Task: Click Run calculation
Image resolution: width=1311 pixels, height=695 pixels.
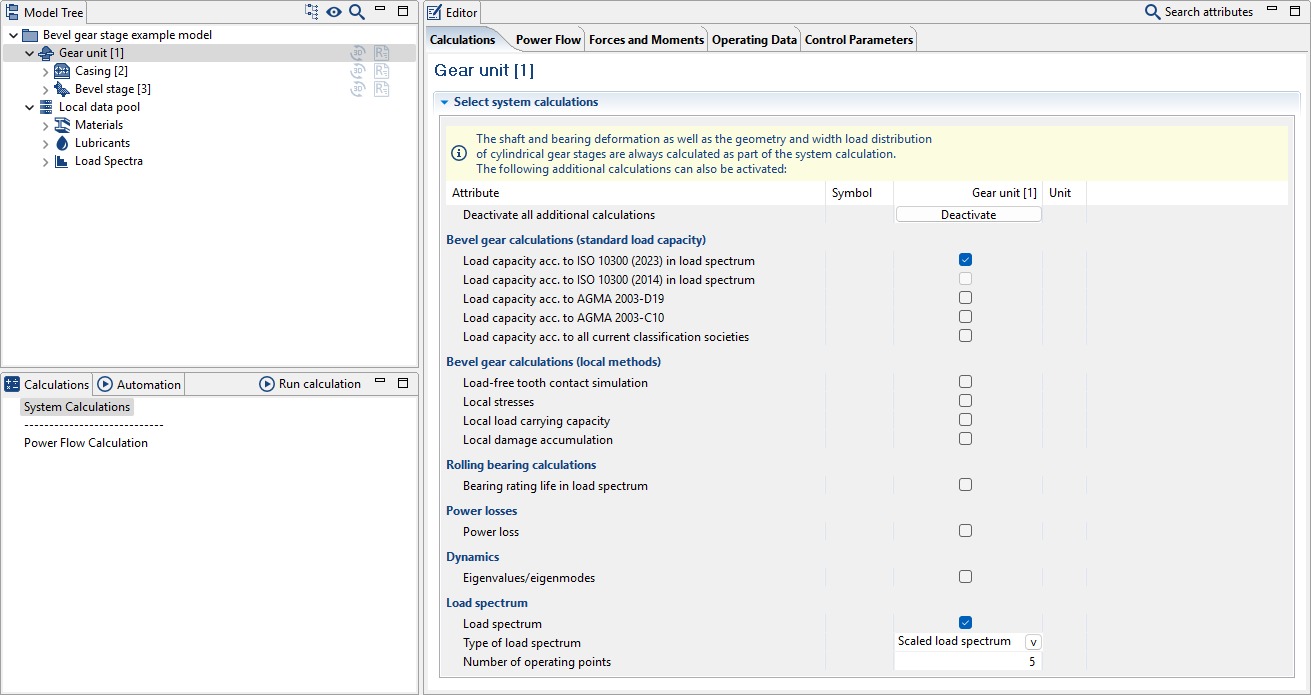Action: click(310, 383)
